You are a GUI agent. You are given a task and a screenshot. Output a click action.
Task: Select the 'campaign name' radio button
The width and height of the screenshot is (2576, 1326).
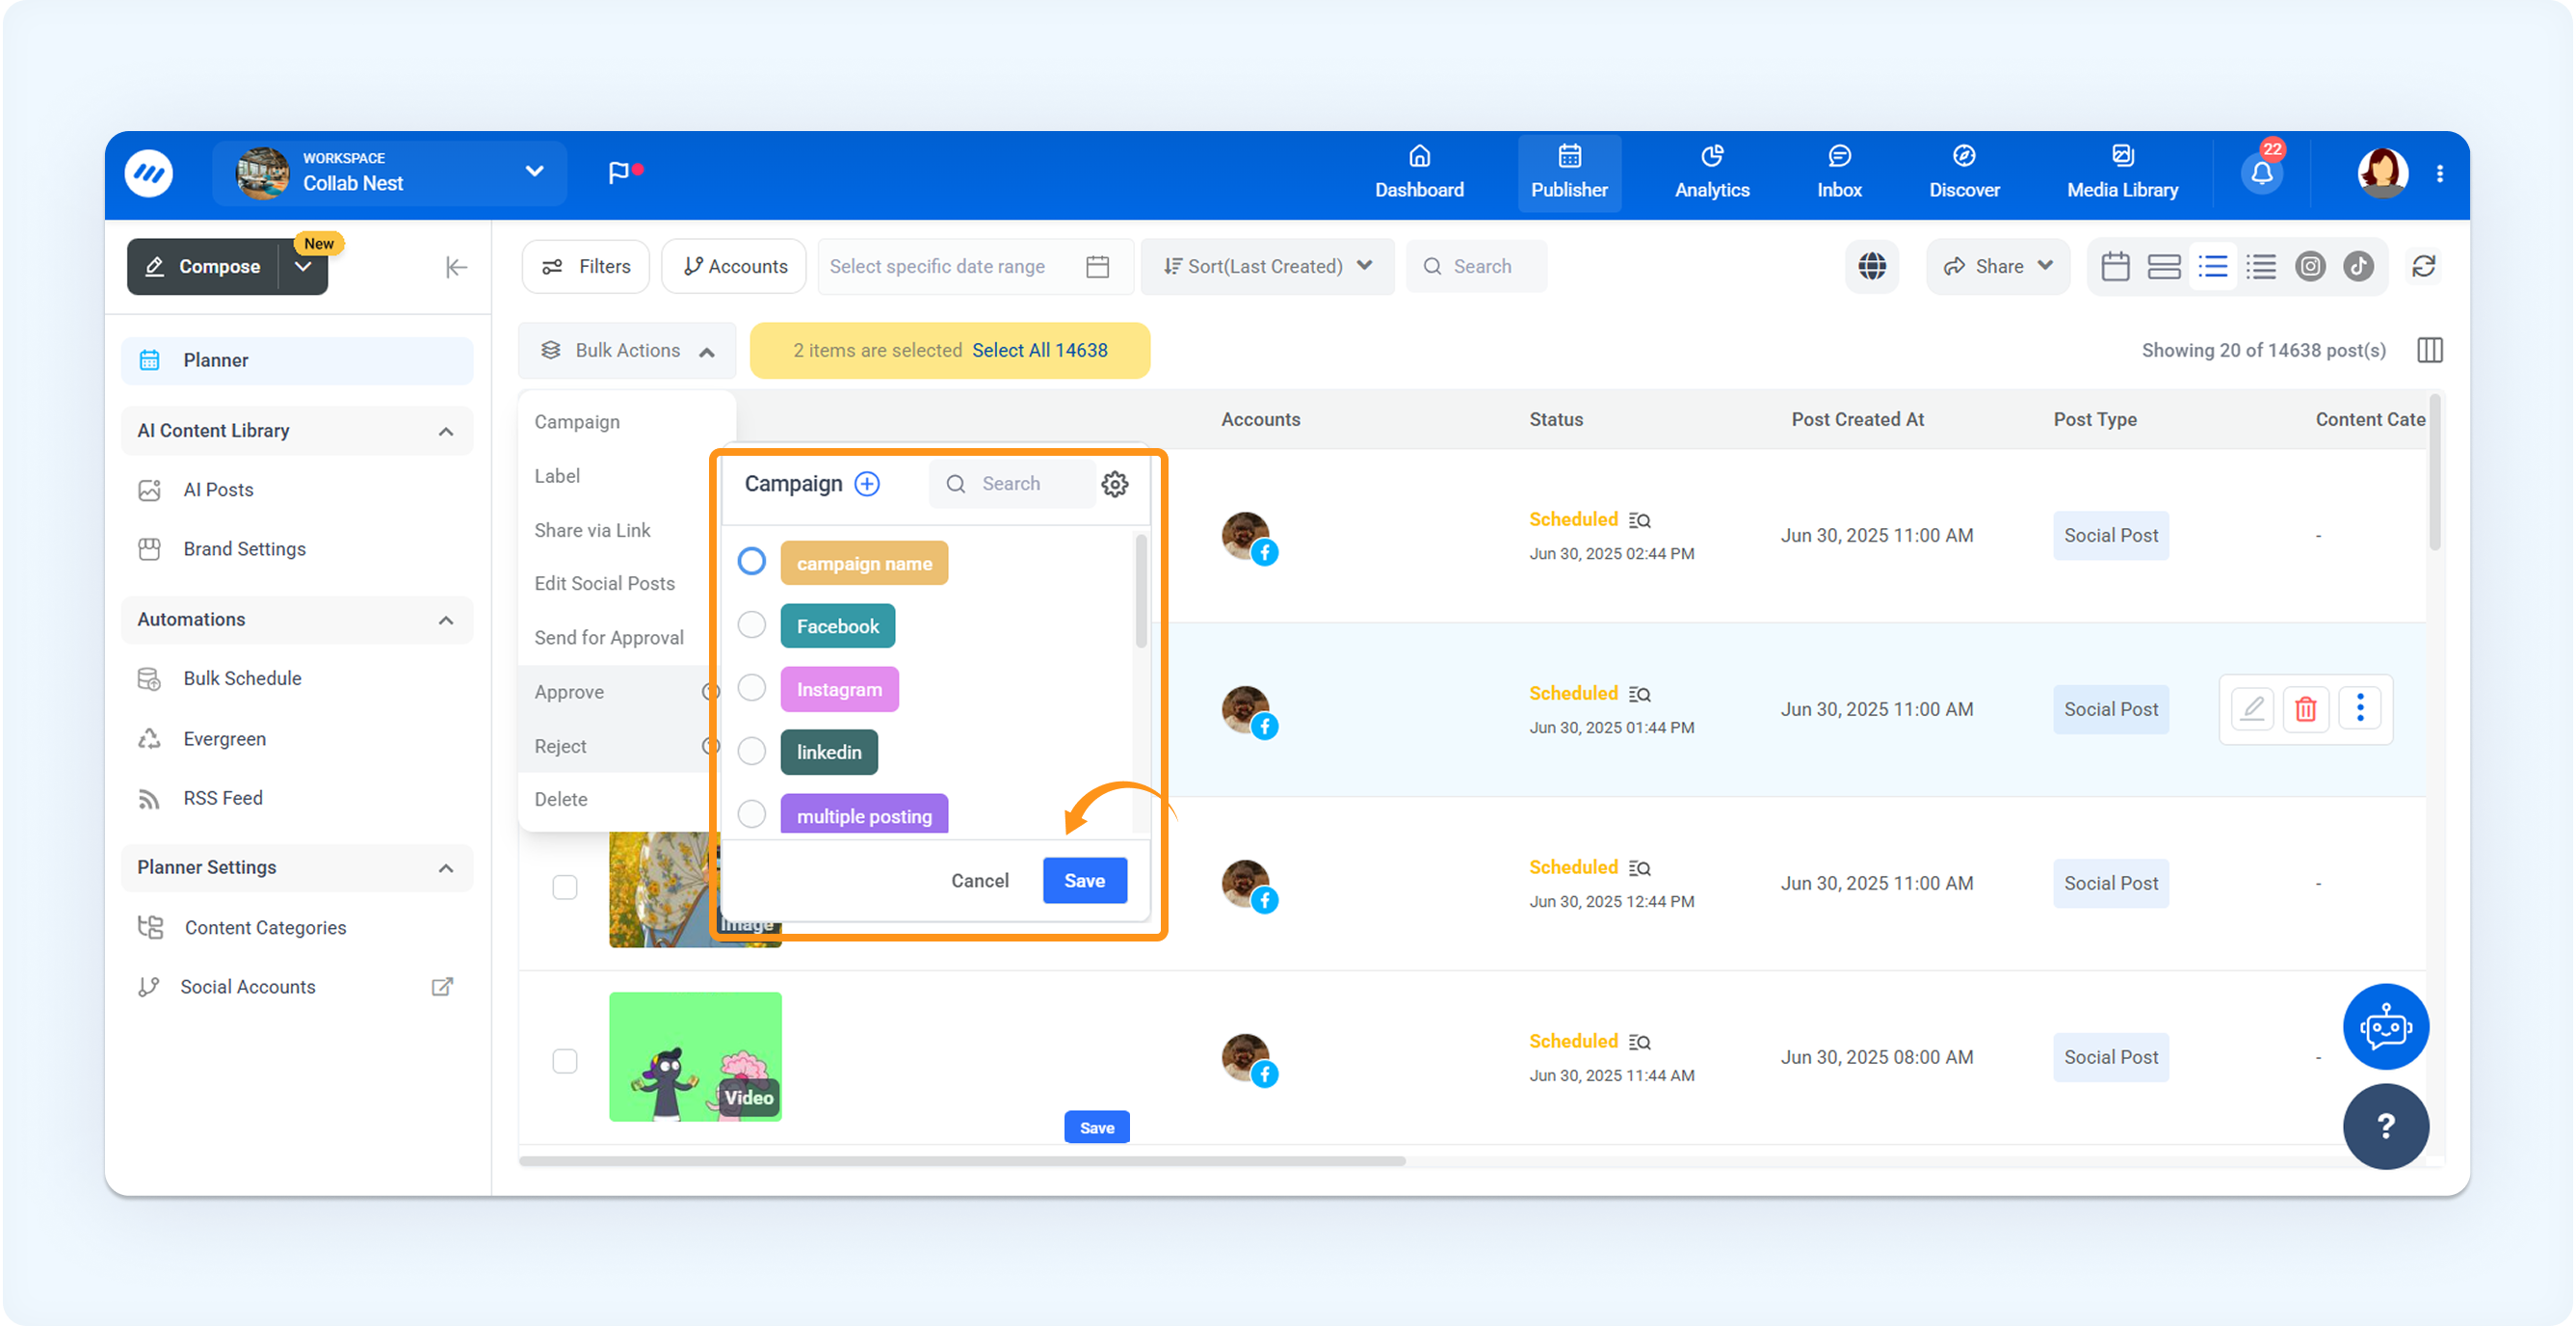752,562
